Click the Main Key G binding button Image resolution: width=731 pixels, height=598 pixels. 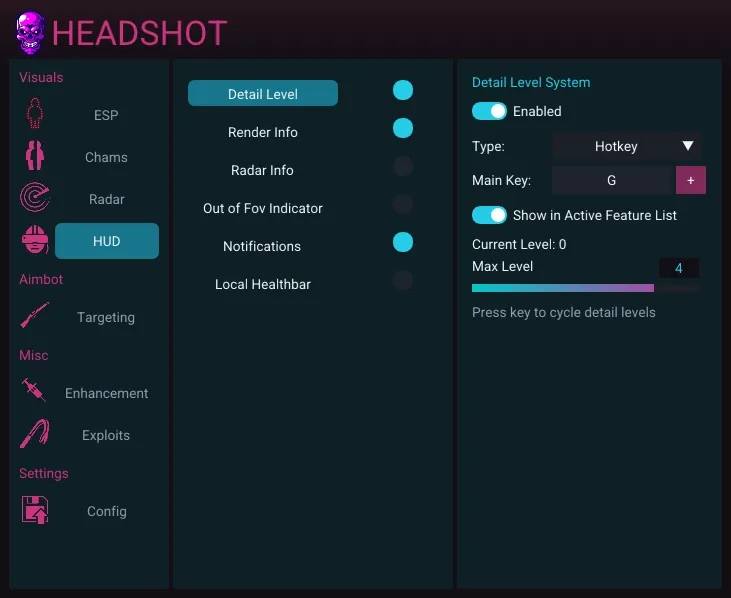[612, 181]
